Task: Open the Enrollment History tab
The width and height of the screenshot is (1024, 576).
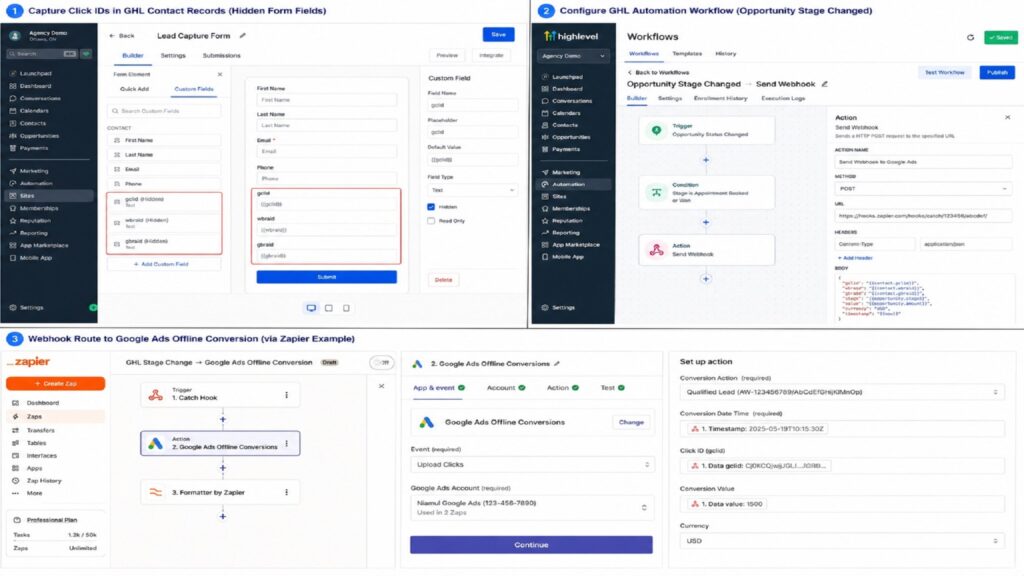Action: [x=720, y=98]
